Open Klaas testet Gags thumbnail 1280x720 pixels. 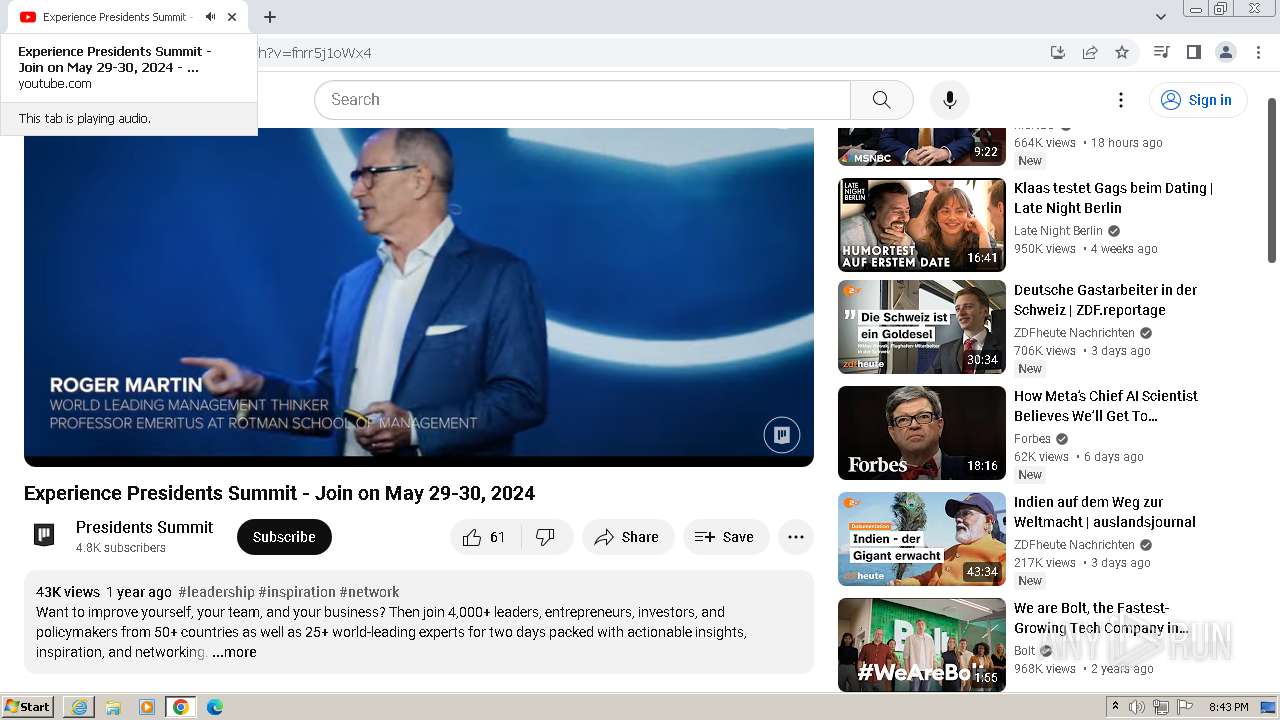(922, 225)
